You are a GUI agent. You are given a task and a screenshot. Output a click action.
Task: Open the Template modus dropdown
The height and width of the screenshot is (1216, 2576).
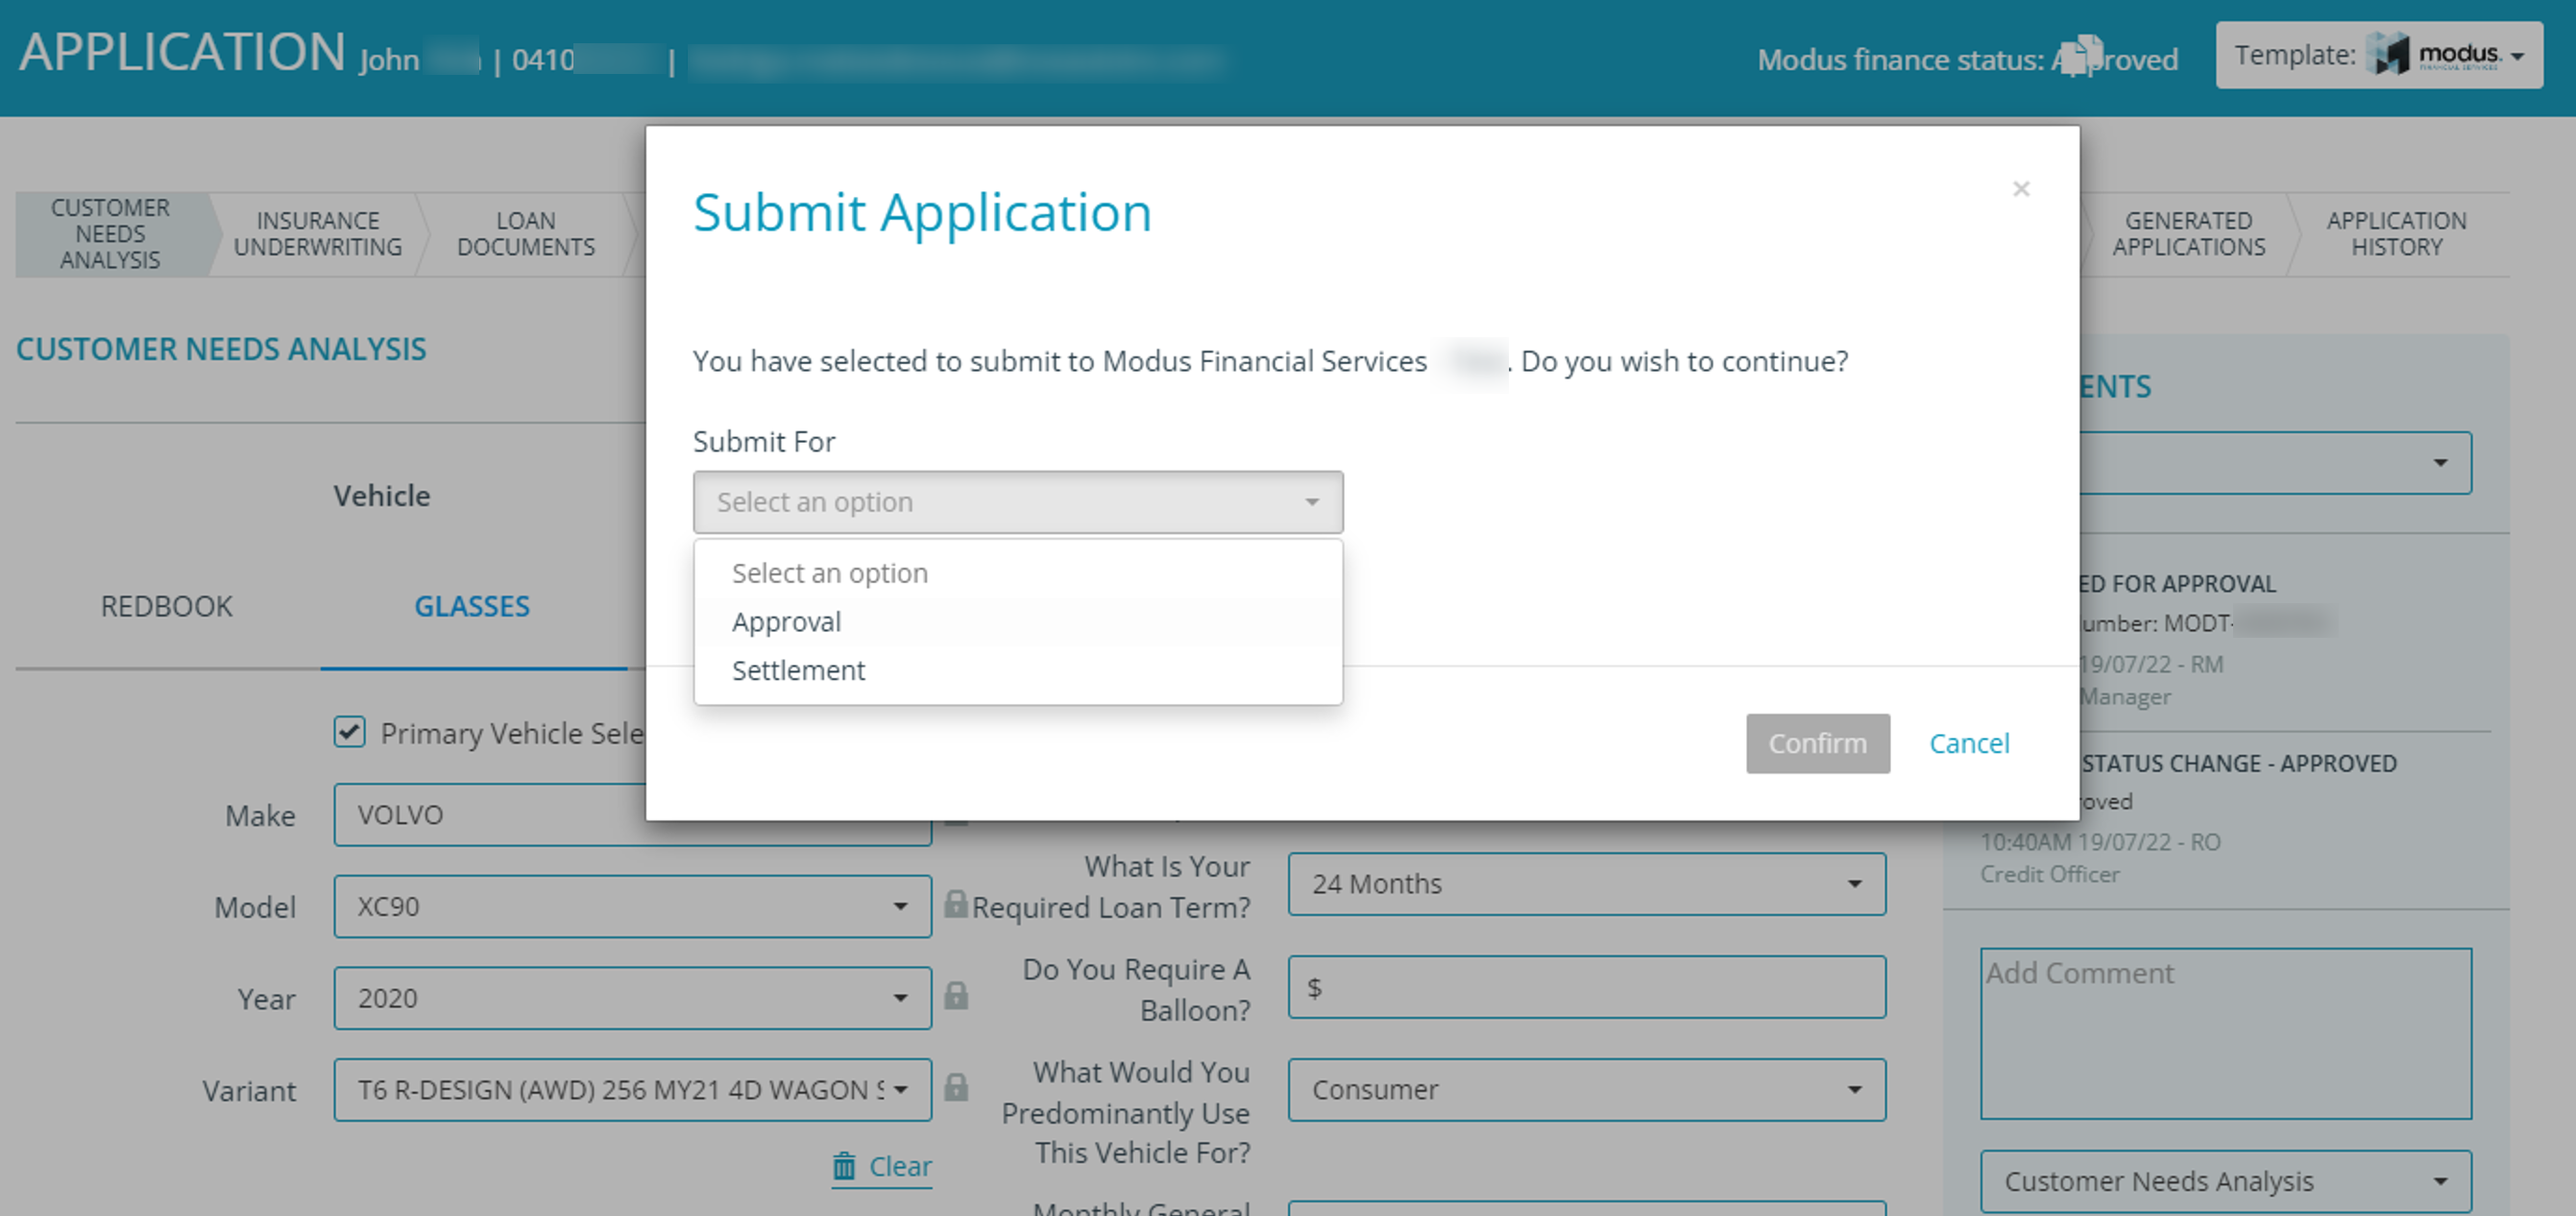pyautogui.click(x=2379, y=55)
